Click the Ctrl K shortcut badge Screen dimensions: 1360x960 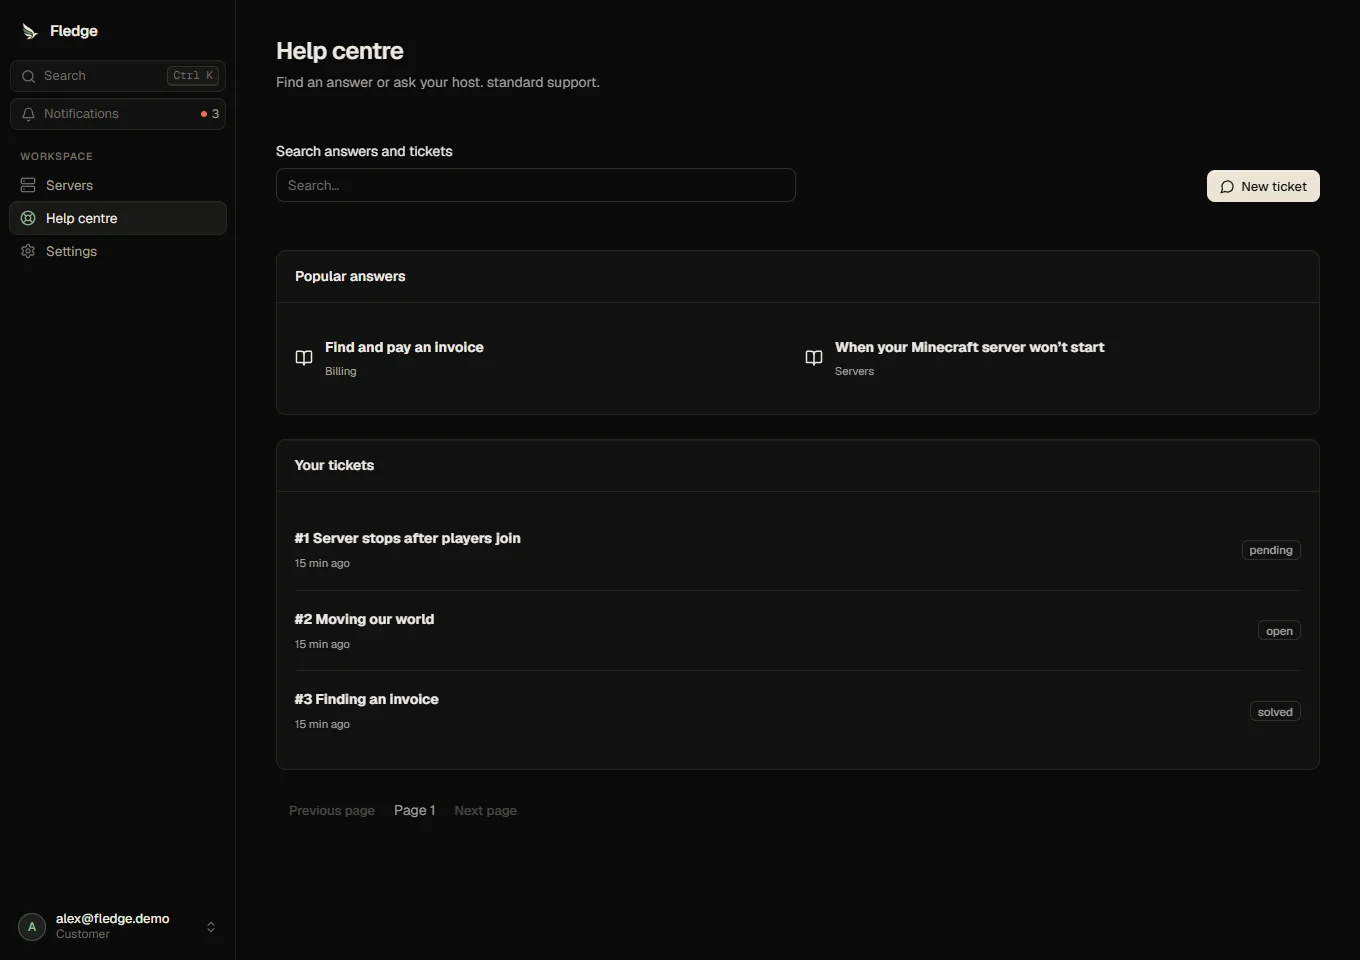(193, 76)
